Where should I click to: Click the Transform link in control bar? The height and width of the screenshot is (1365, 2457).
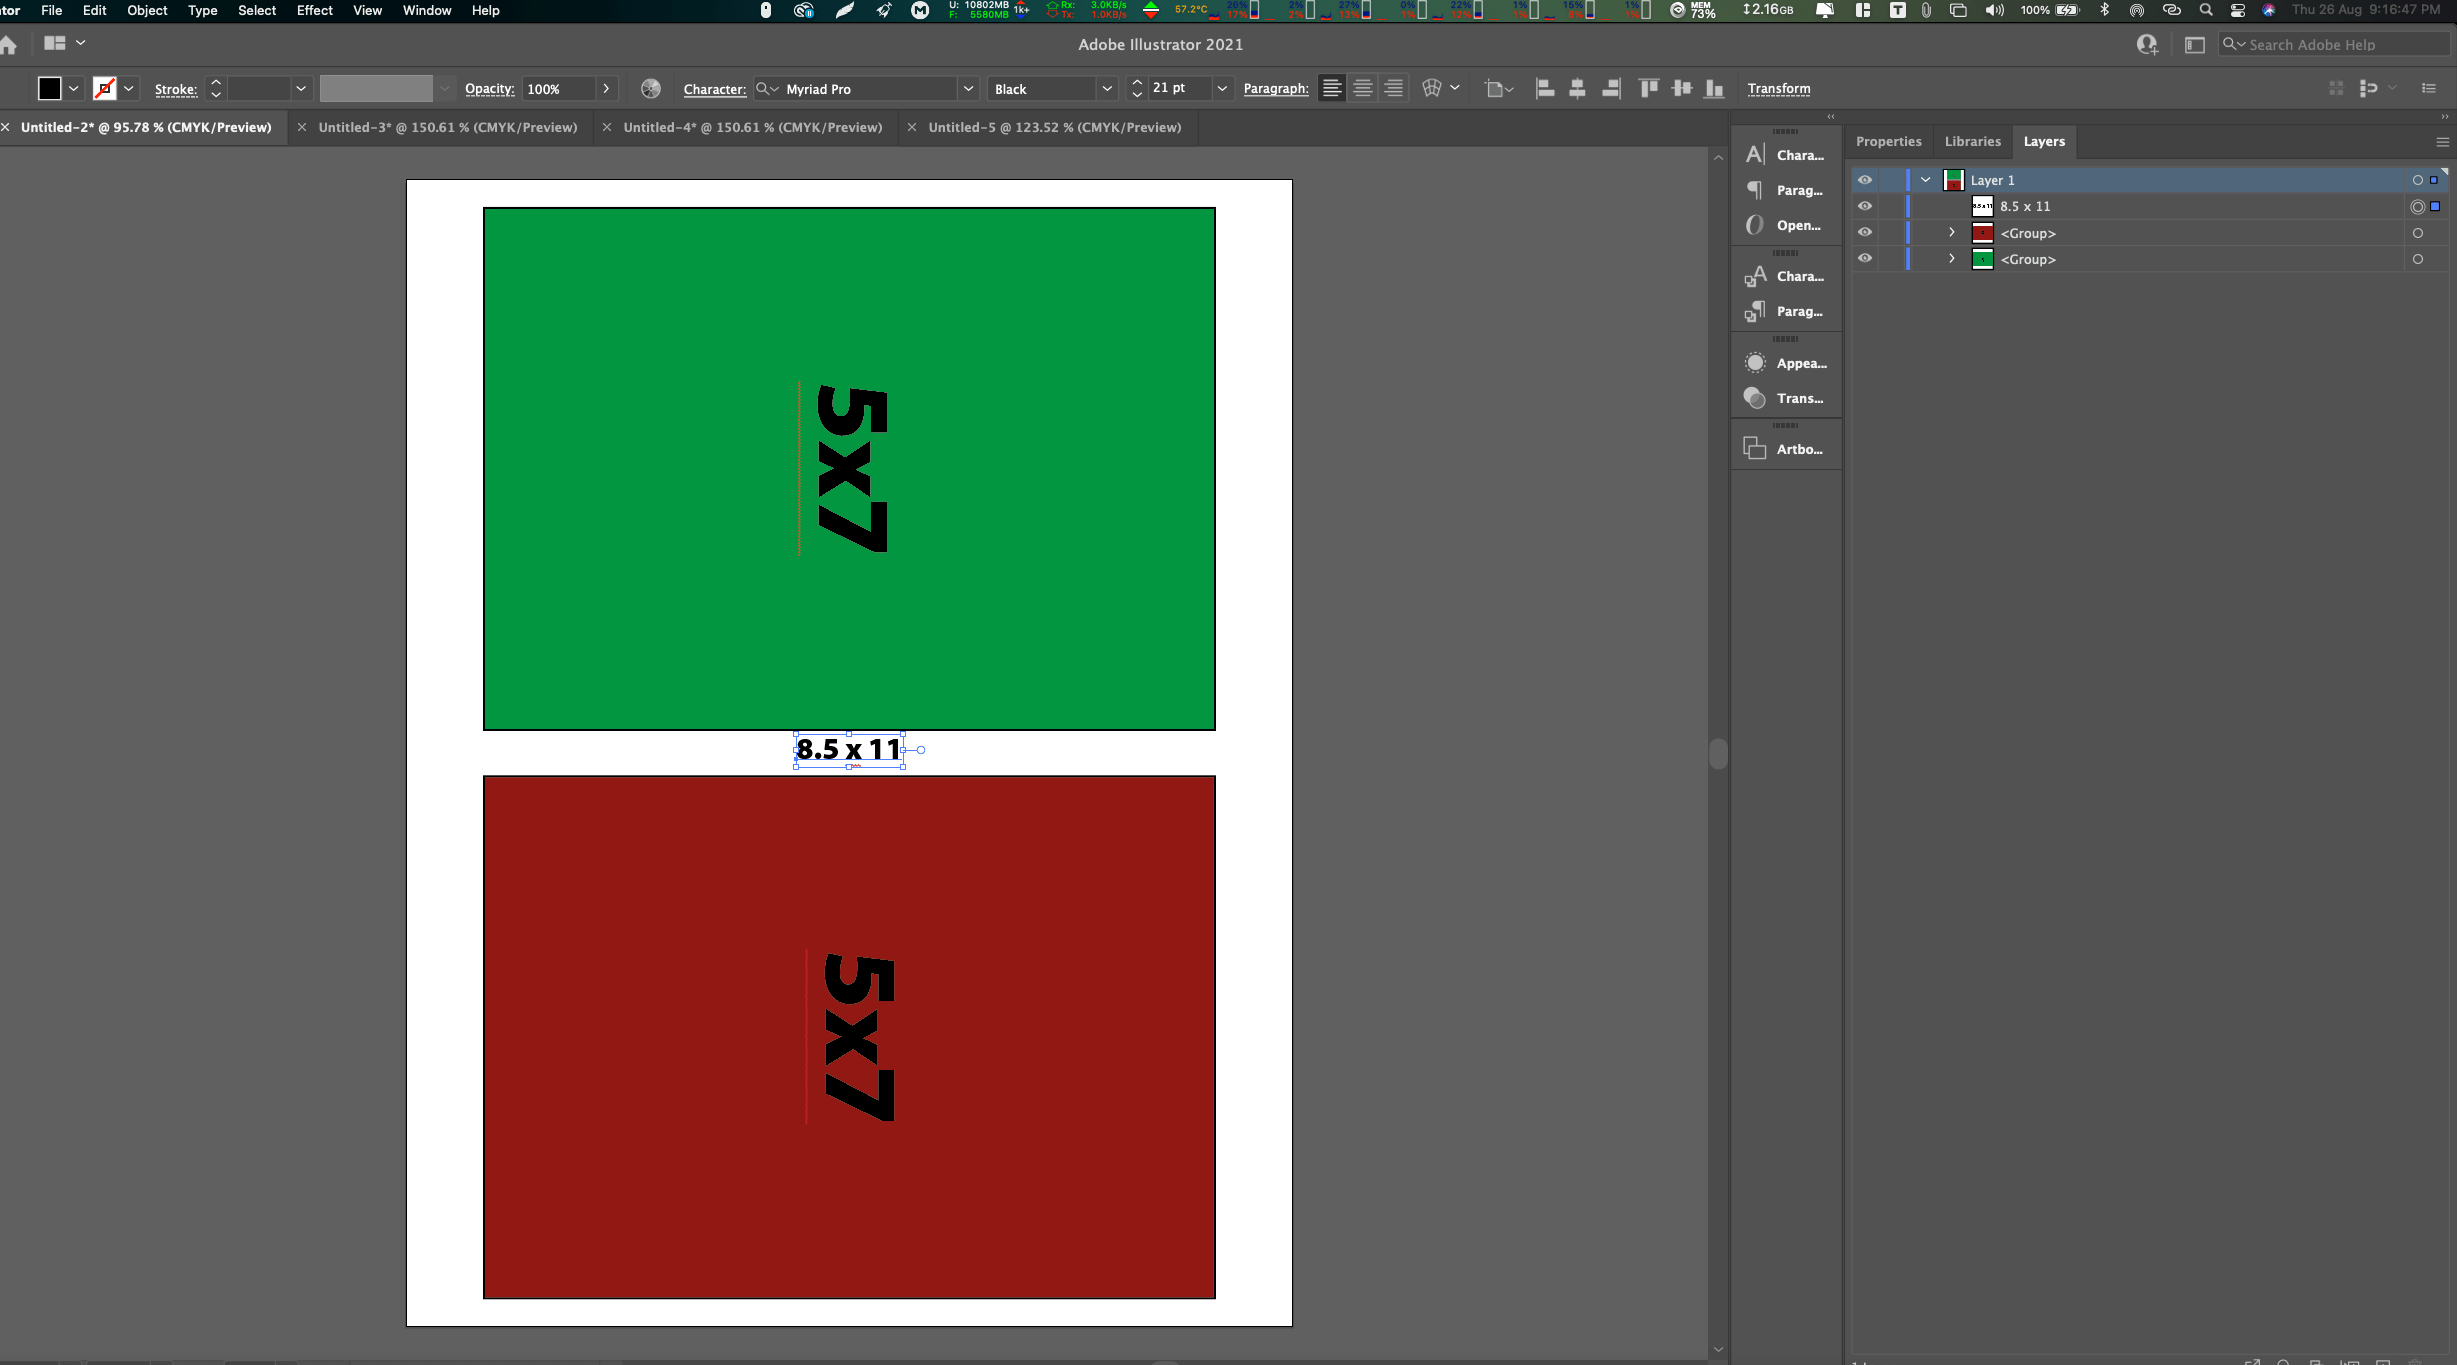pyautogui.click(x=1778, y=89)
